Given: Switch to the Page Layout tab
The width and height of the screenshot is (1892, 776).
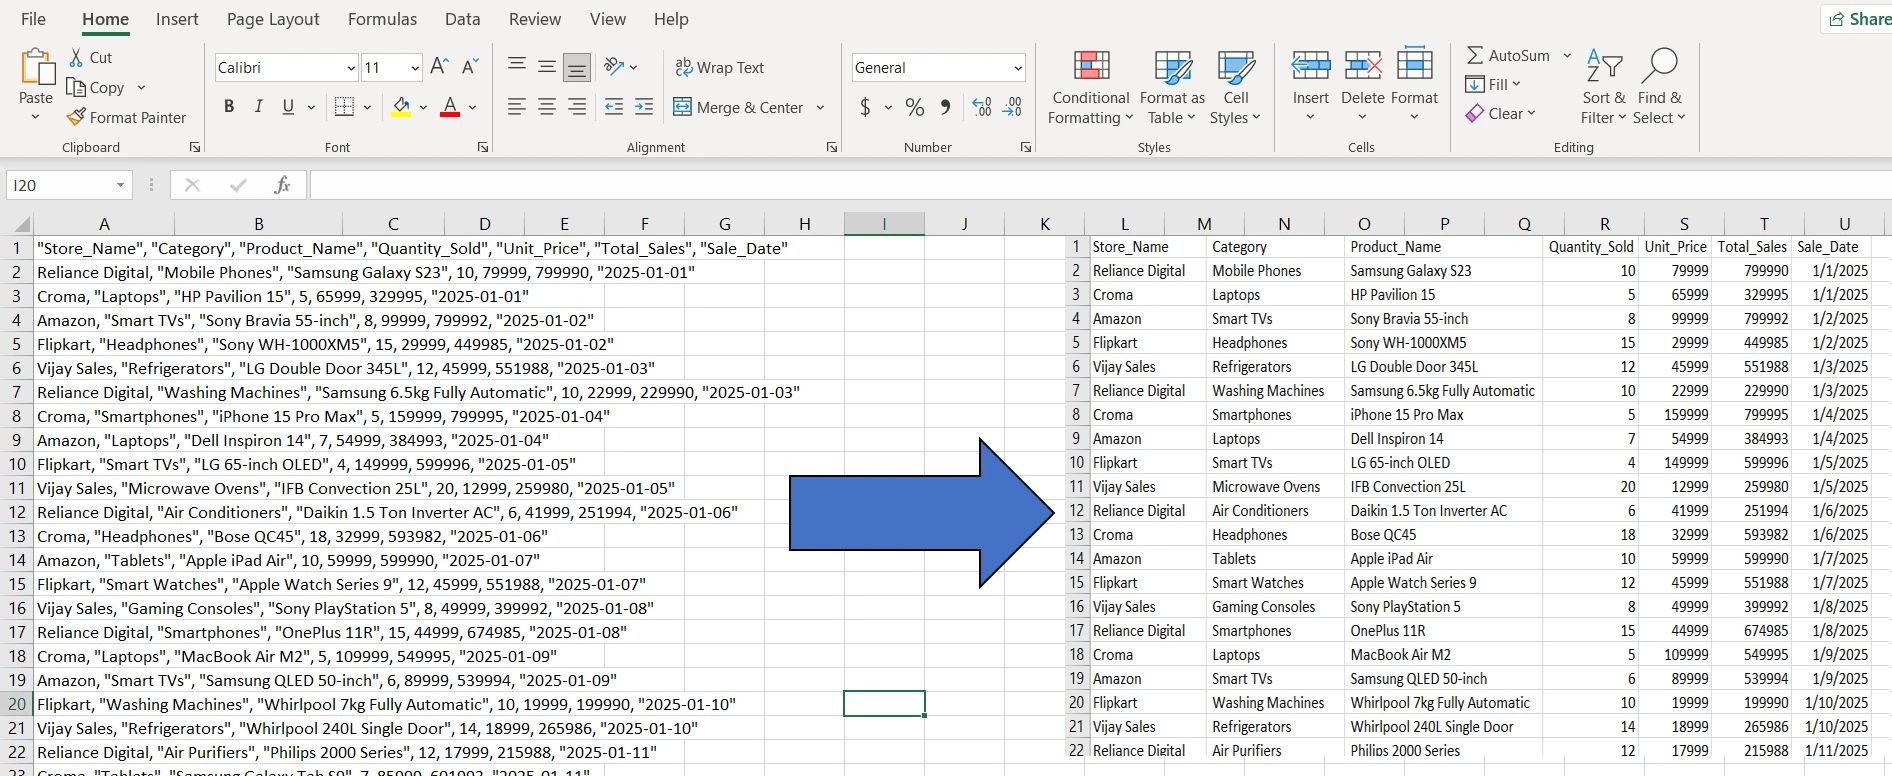Looking at the screenshot, I should tap(273, 19).
